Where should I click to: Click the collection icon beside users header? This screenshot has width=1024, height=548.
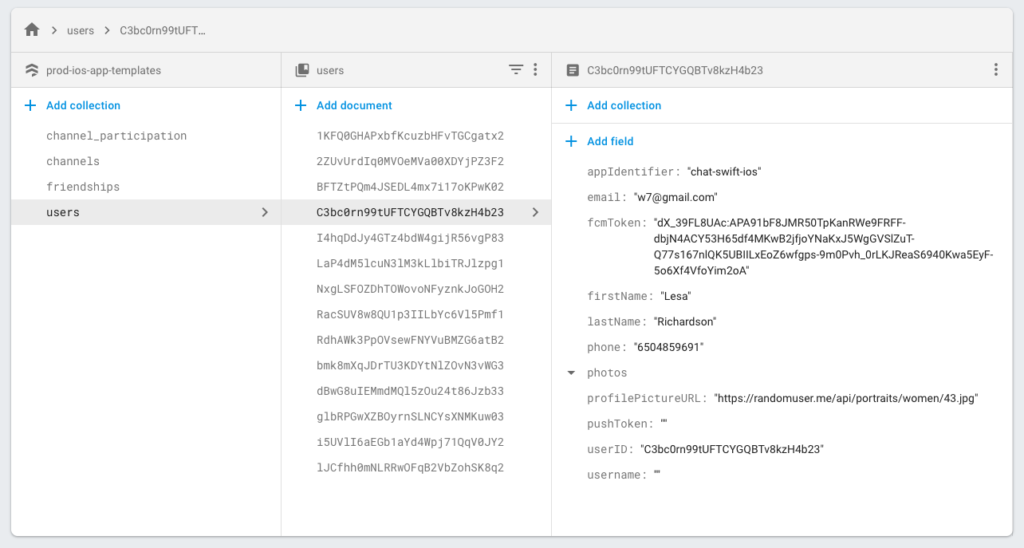302,71
